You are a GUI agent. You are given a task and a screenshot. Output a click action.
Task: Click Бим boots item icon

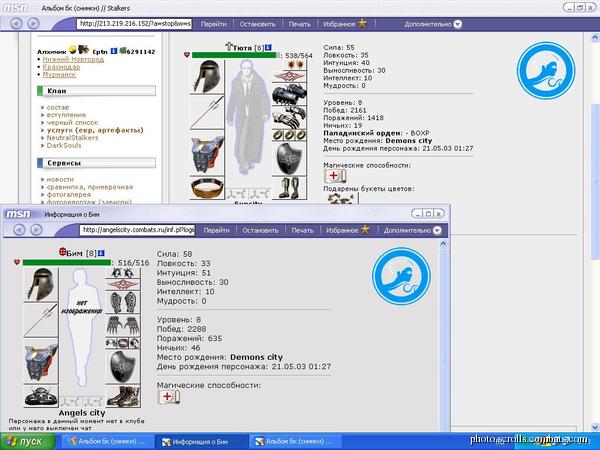click(x=123, y=396)
